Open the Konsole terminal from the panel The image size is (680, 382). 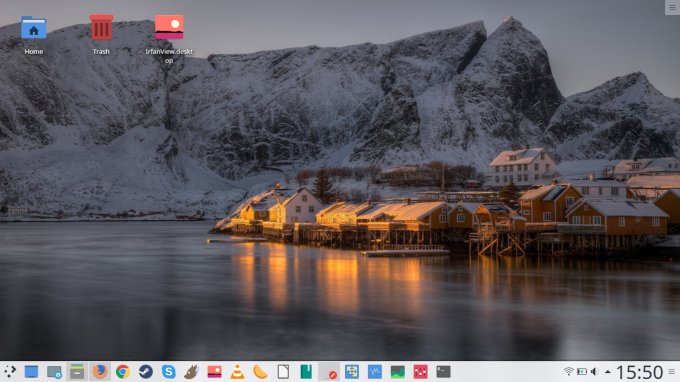click(443, 372)
